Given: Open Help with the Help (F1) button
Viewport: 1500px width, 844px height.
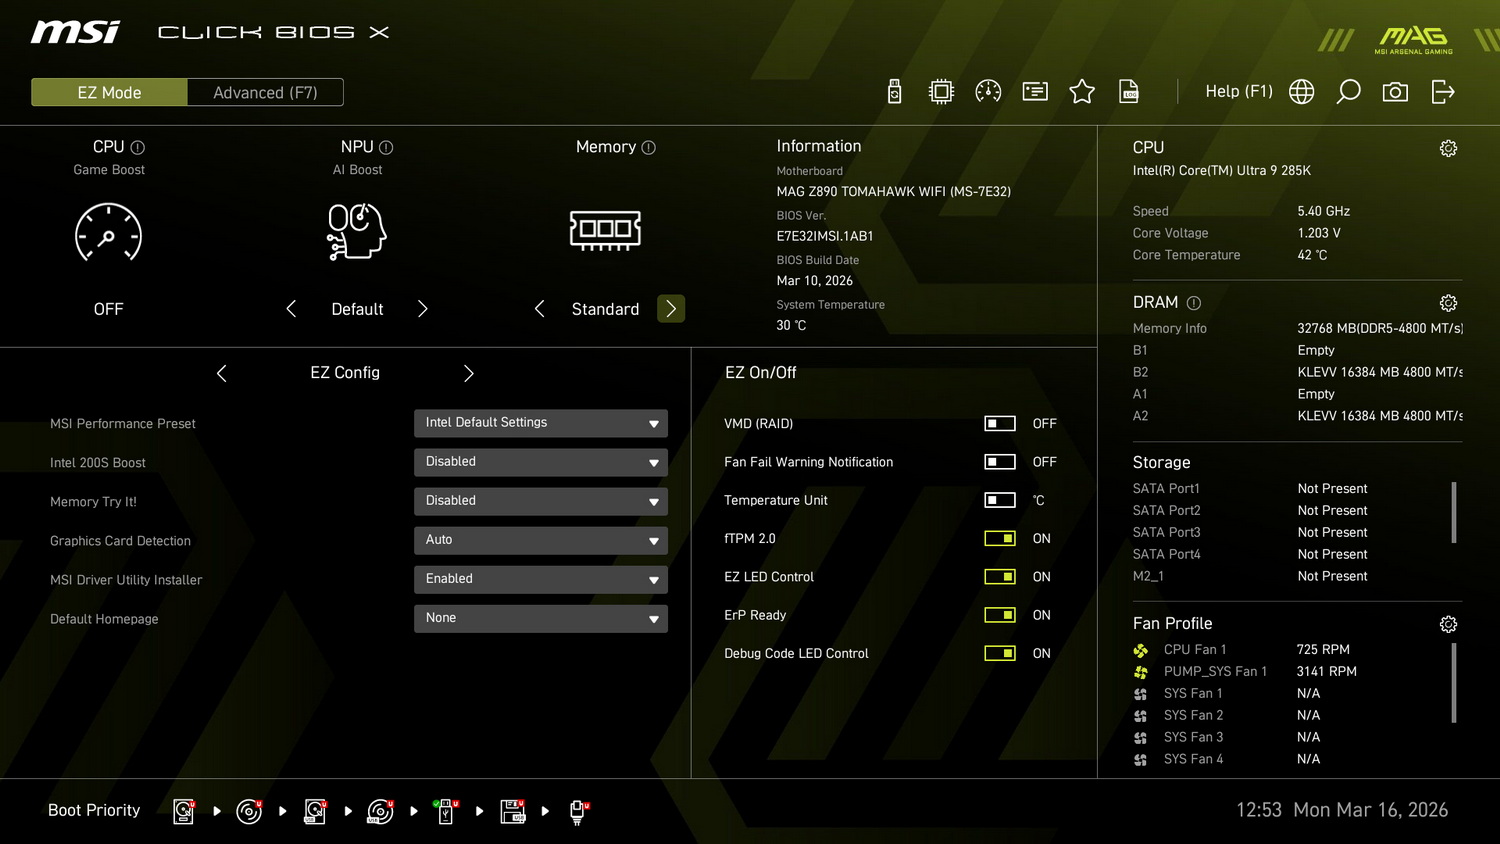Looking at the screenshot, I should pyautogui.click(x=1238, y=91).
